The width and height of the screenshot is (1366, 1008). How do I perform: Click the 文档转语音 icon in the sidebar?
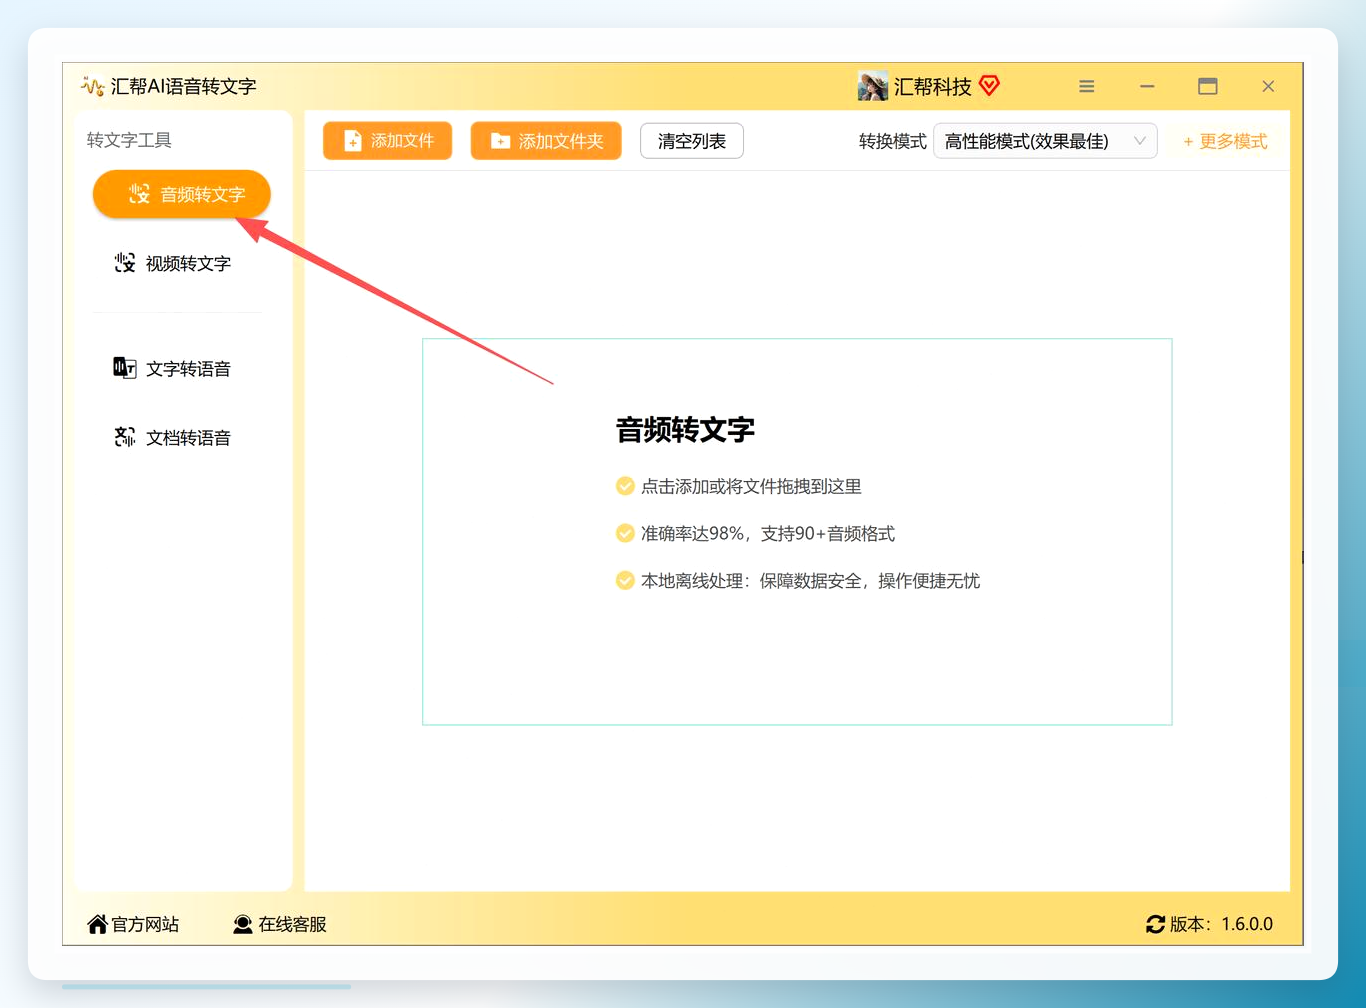pos(125,437)
